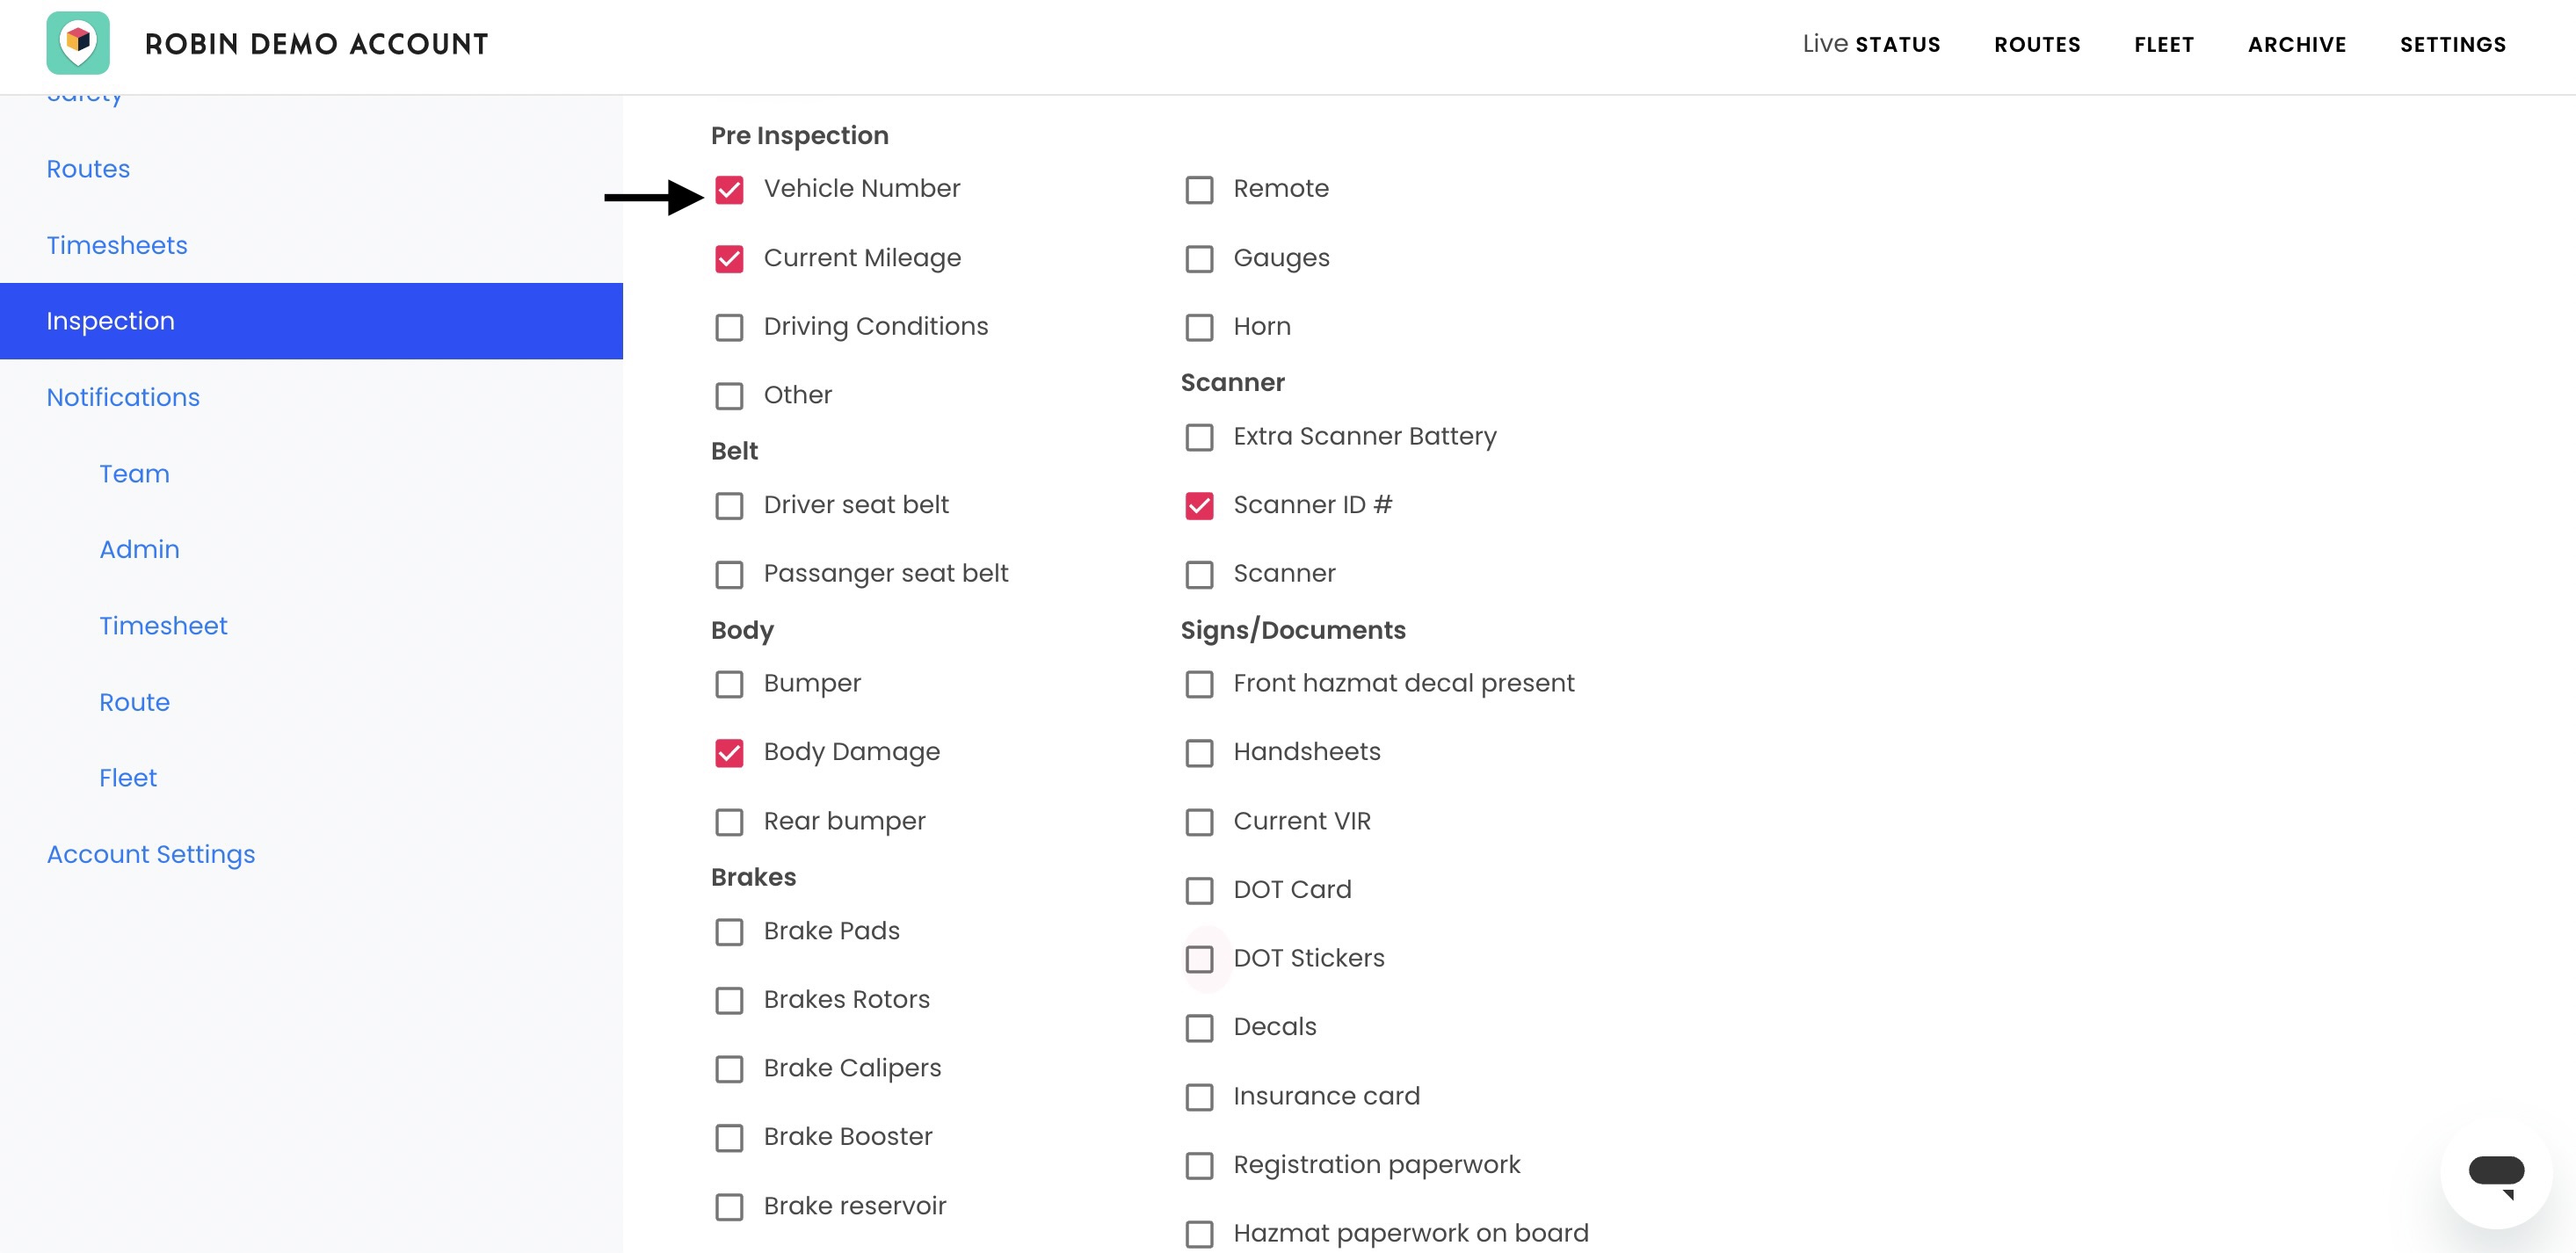Check the Insurance card checkbox
2576x1253 pixels.
[1199, 1097]
